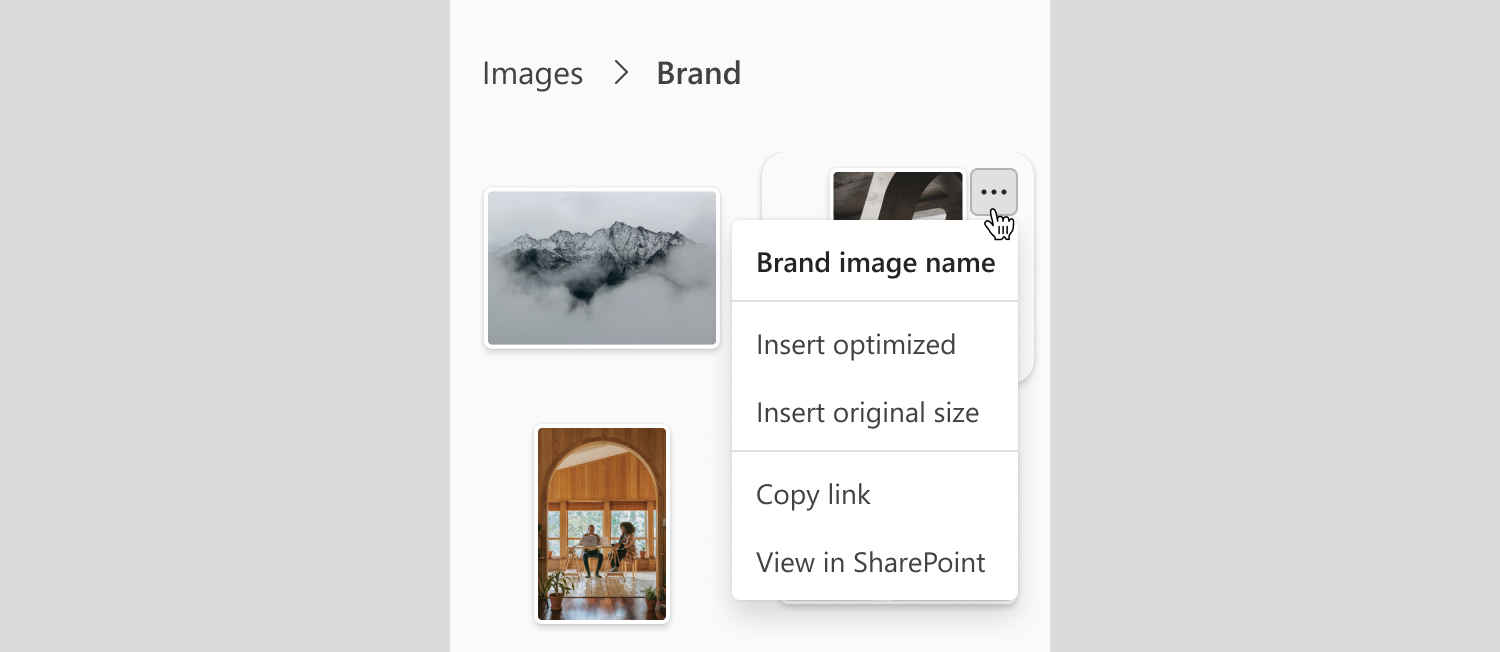This screenshot has width=1500, height=652.
Task: Click the dark concrete architecture thumbnail
Action: 896,194
